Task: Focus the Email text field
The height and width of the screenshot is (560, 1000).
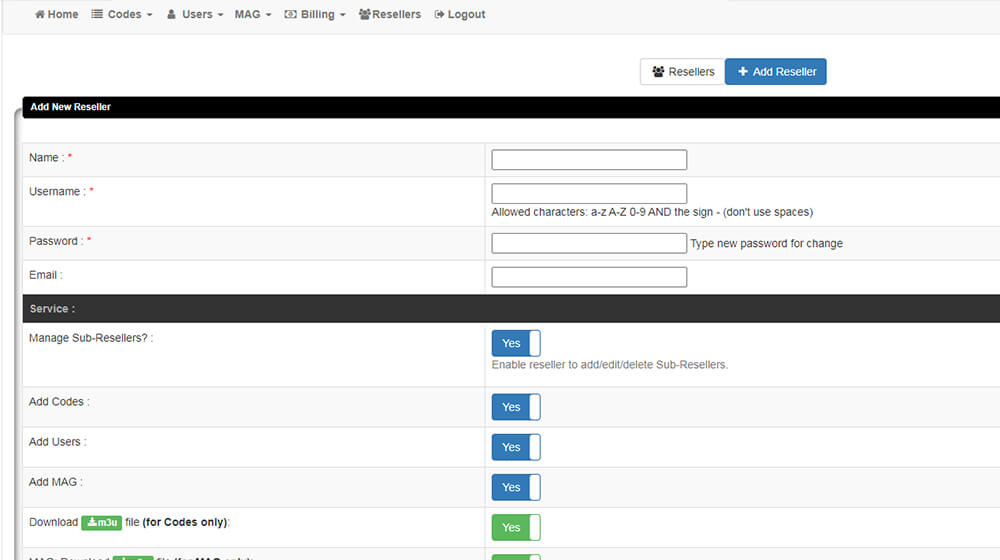Action: 589,277
